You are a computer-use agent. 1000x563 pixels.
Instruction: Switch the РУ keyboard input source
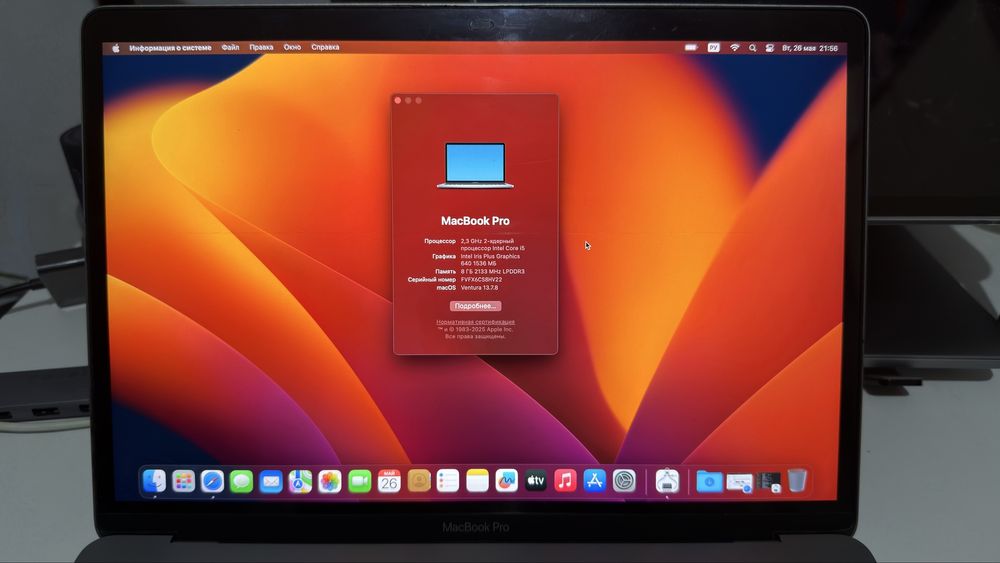(x=714, y=48)
